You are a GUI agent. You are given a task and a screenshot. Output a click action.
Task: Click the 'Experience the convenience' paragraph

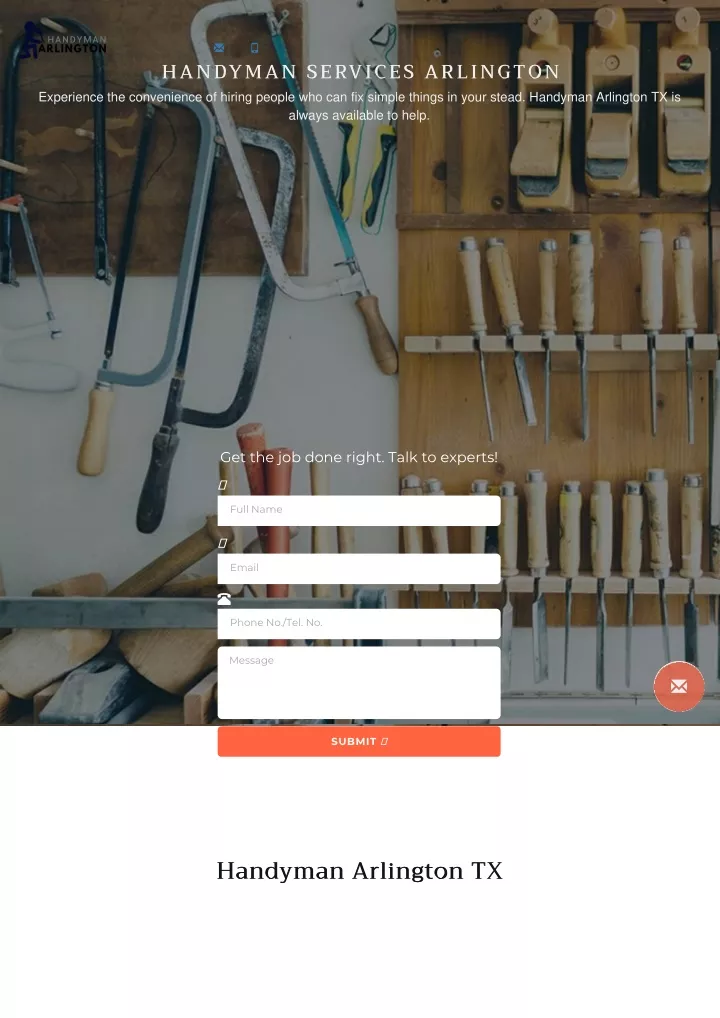[x=359, y=106]
